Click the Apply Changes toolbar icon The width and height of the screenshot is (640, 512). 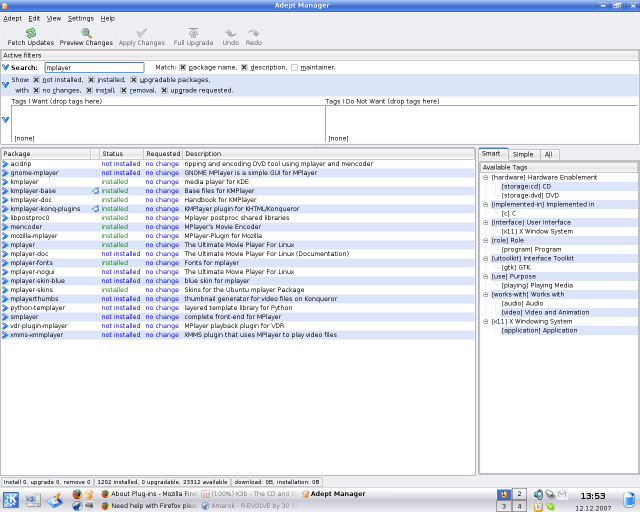coord(141,33)
